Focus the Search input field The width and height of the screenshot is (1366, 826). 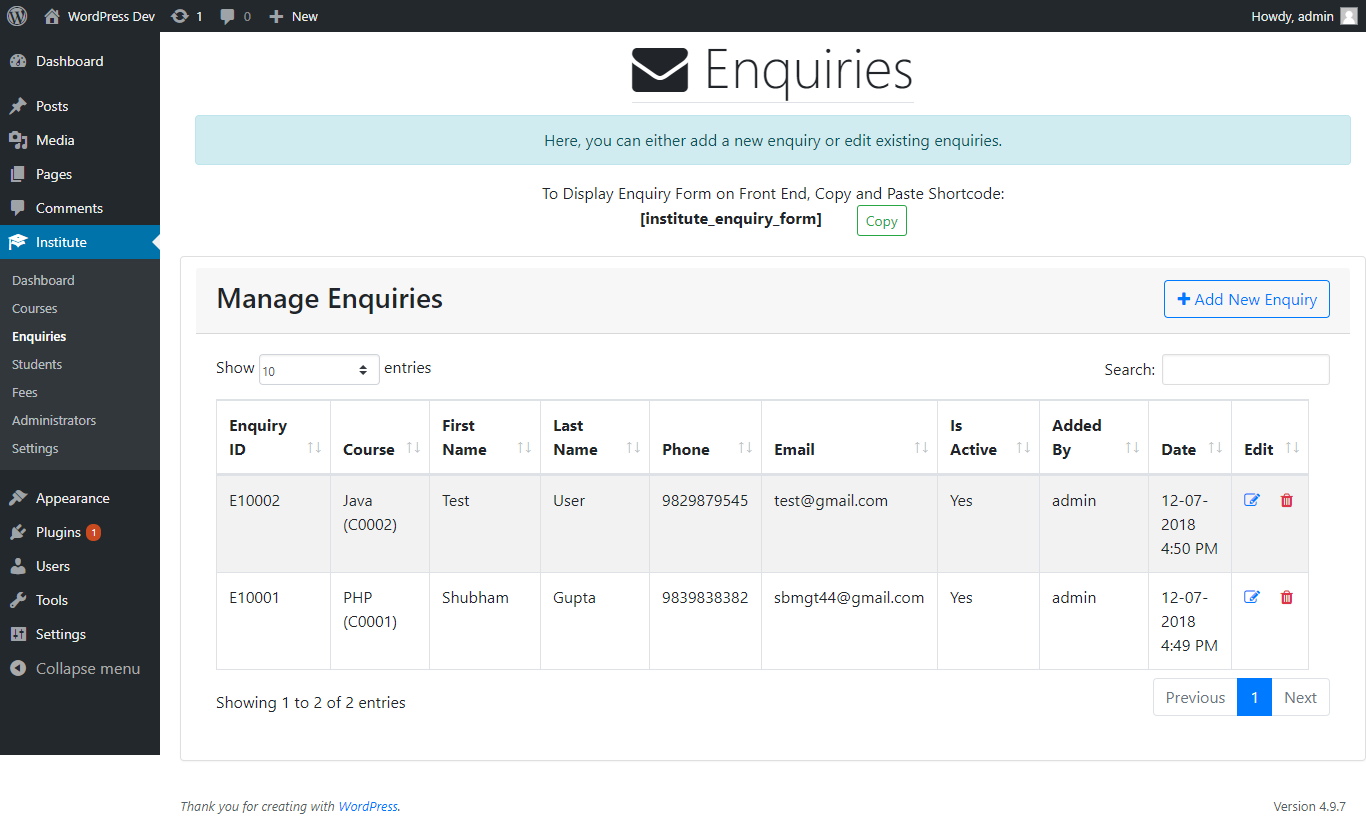(x=1245, y=369)
